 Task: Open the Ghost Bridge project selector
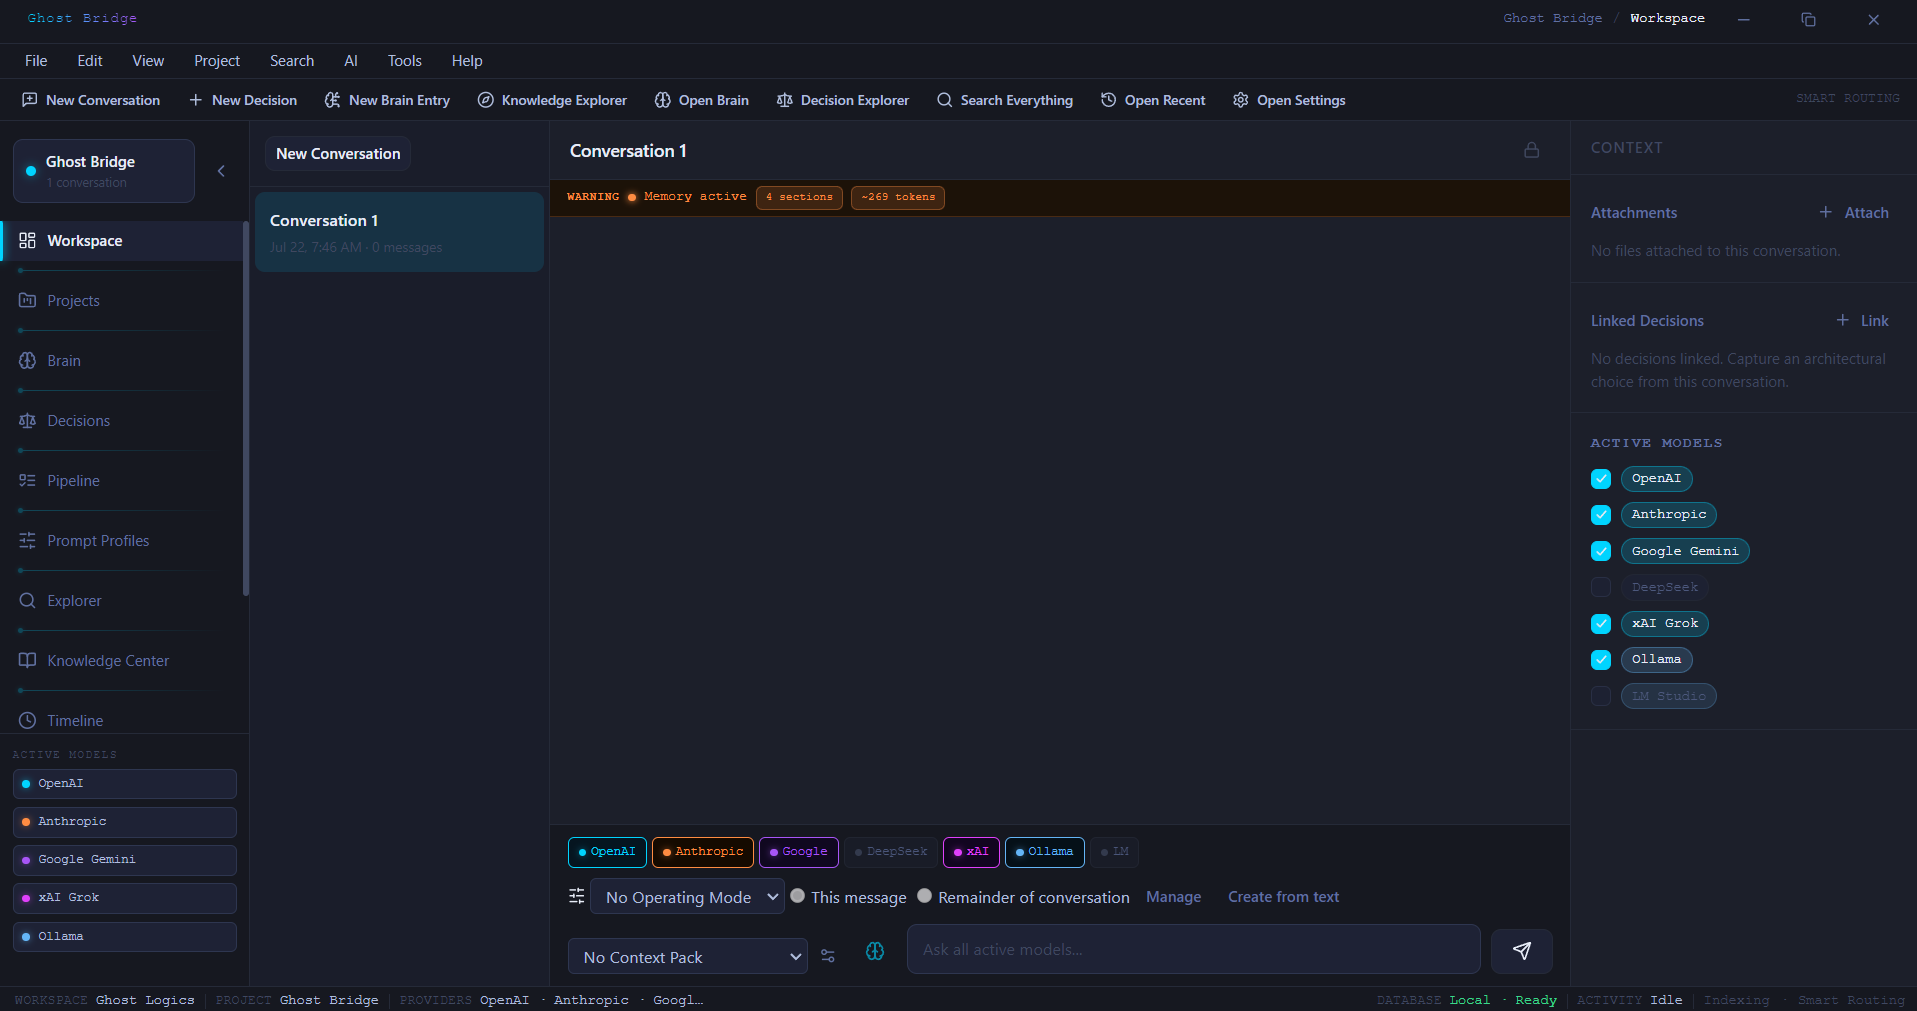pyautogui.click(x=104, y=171)
